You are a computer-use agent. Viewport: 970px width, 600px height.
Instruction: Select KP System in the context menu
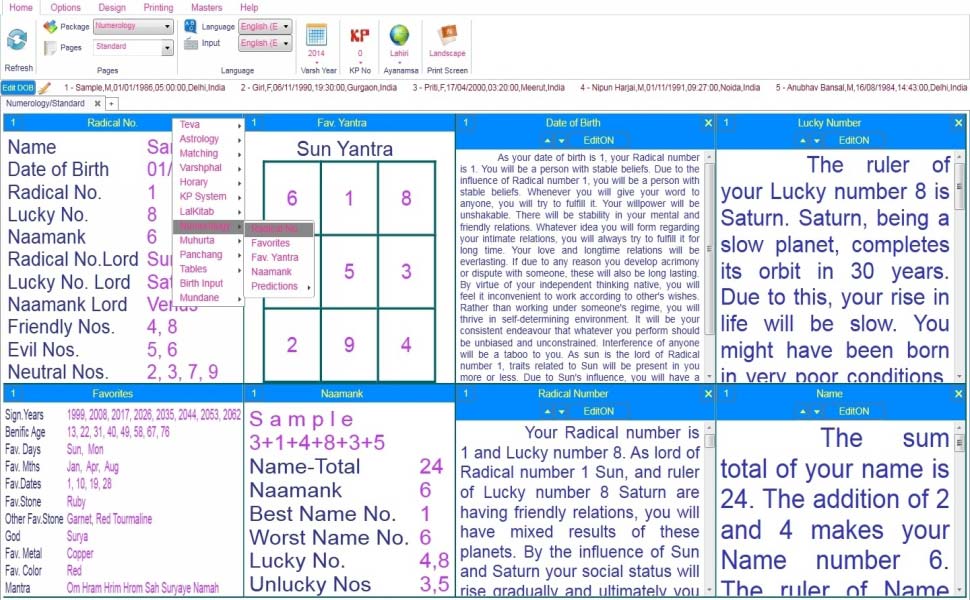(x=208, y=196)
